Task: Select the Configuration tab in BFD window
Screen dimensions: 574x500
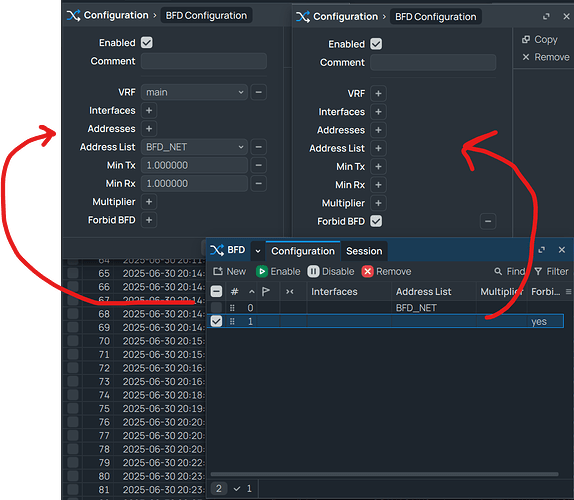Action: [303, 251]
